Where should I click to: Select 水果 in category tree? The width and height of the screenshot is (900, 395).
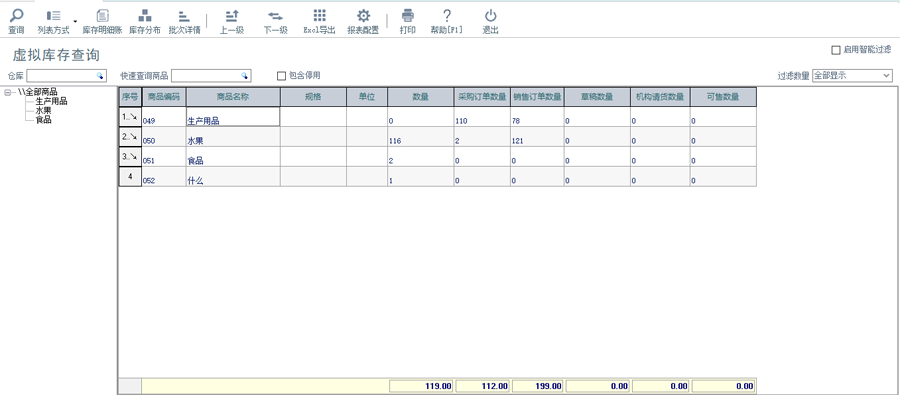[44, 110]
